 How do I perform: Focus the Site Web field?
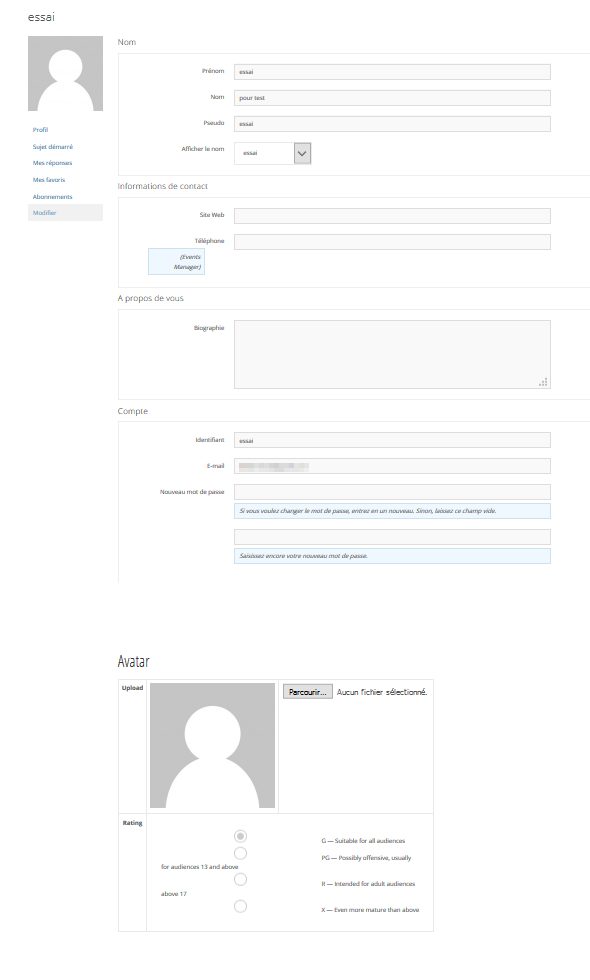pyautogui.click(x=392, y=216)
